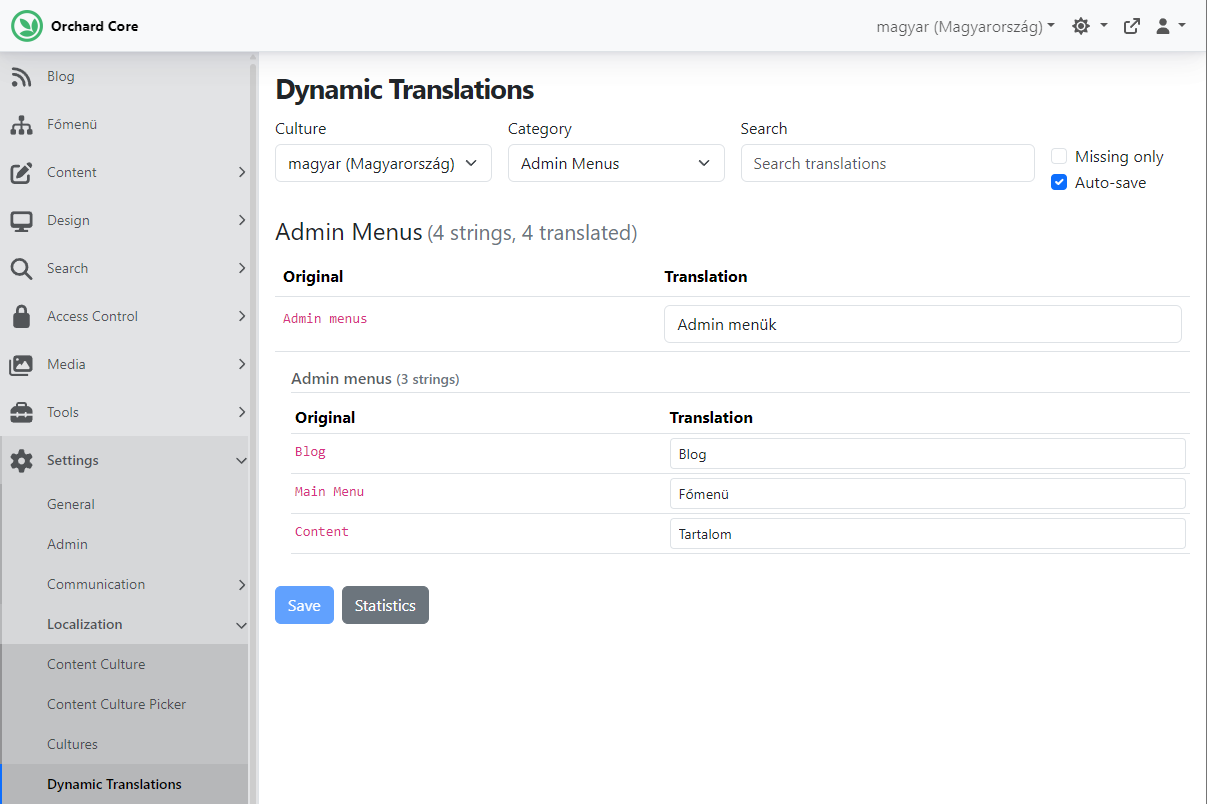Image resolution: width=1207 pixels, height=804 pixels.
Task: Click the Blog RSS feed icon
Action: coord(21,76)
